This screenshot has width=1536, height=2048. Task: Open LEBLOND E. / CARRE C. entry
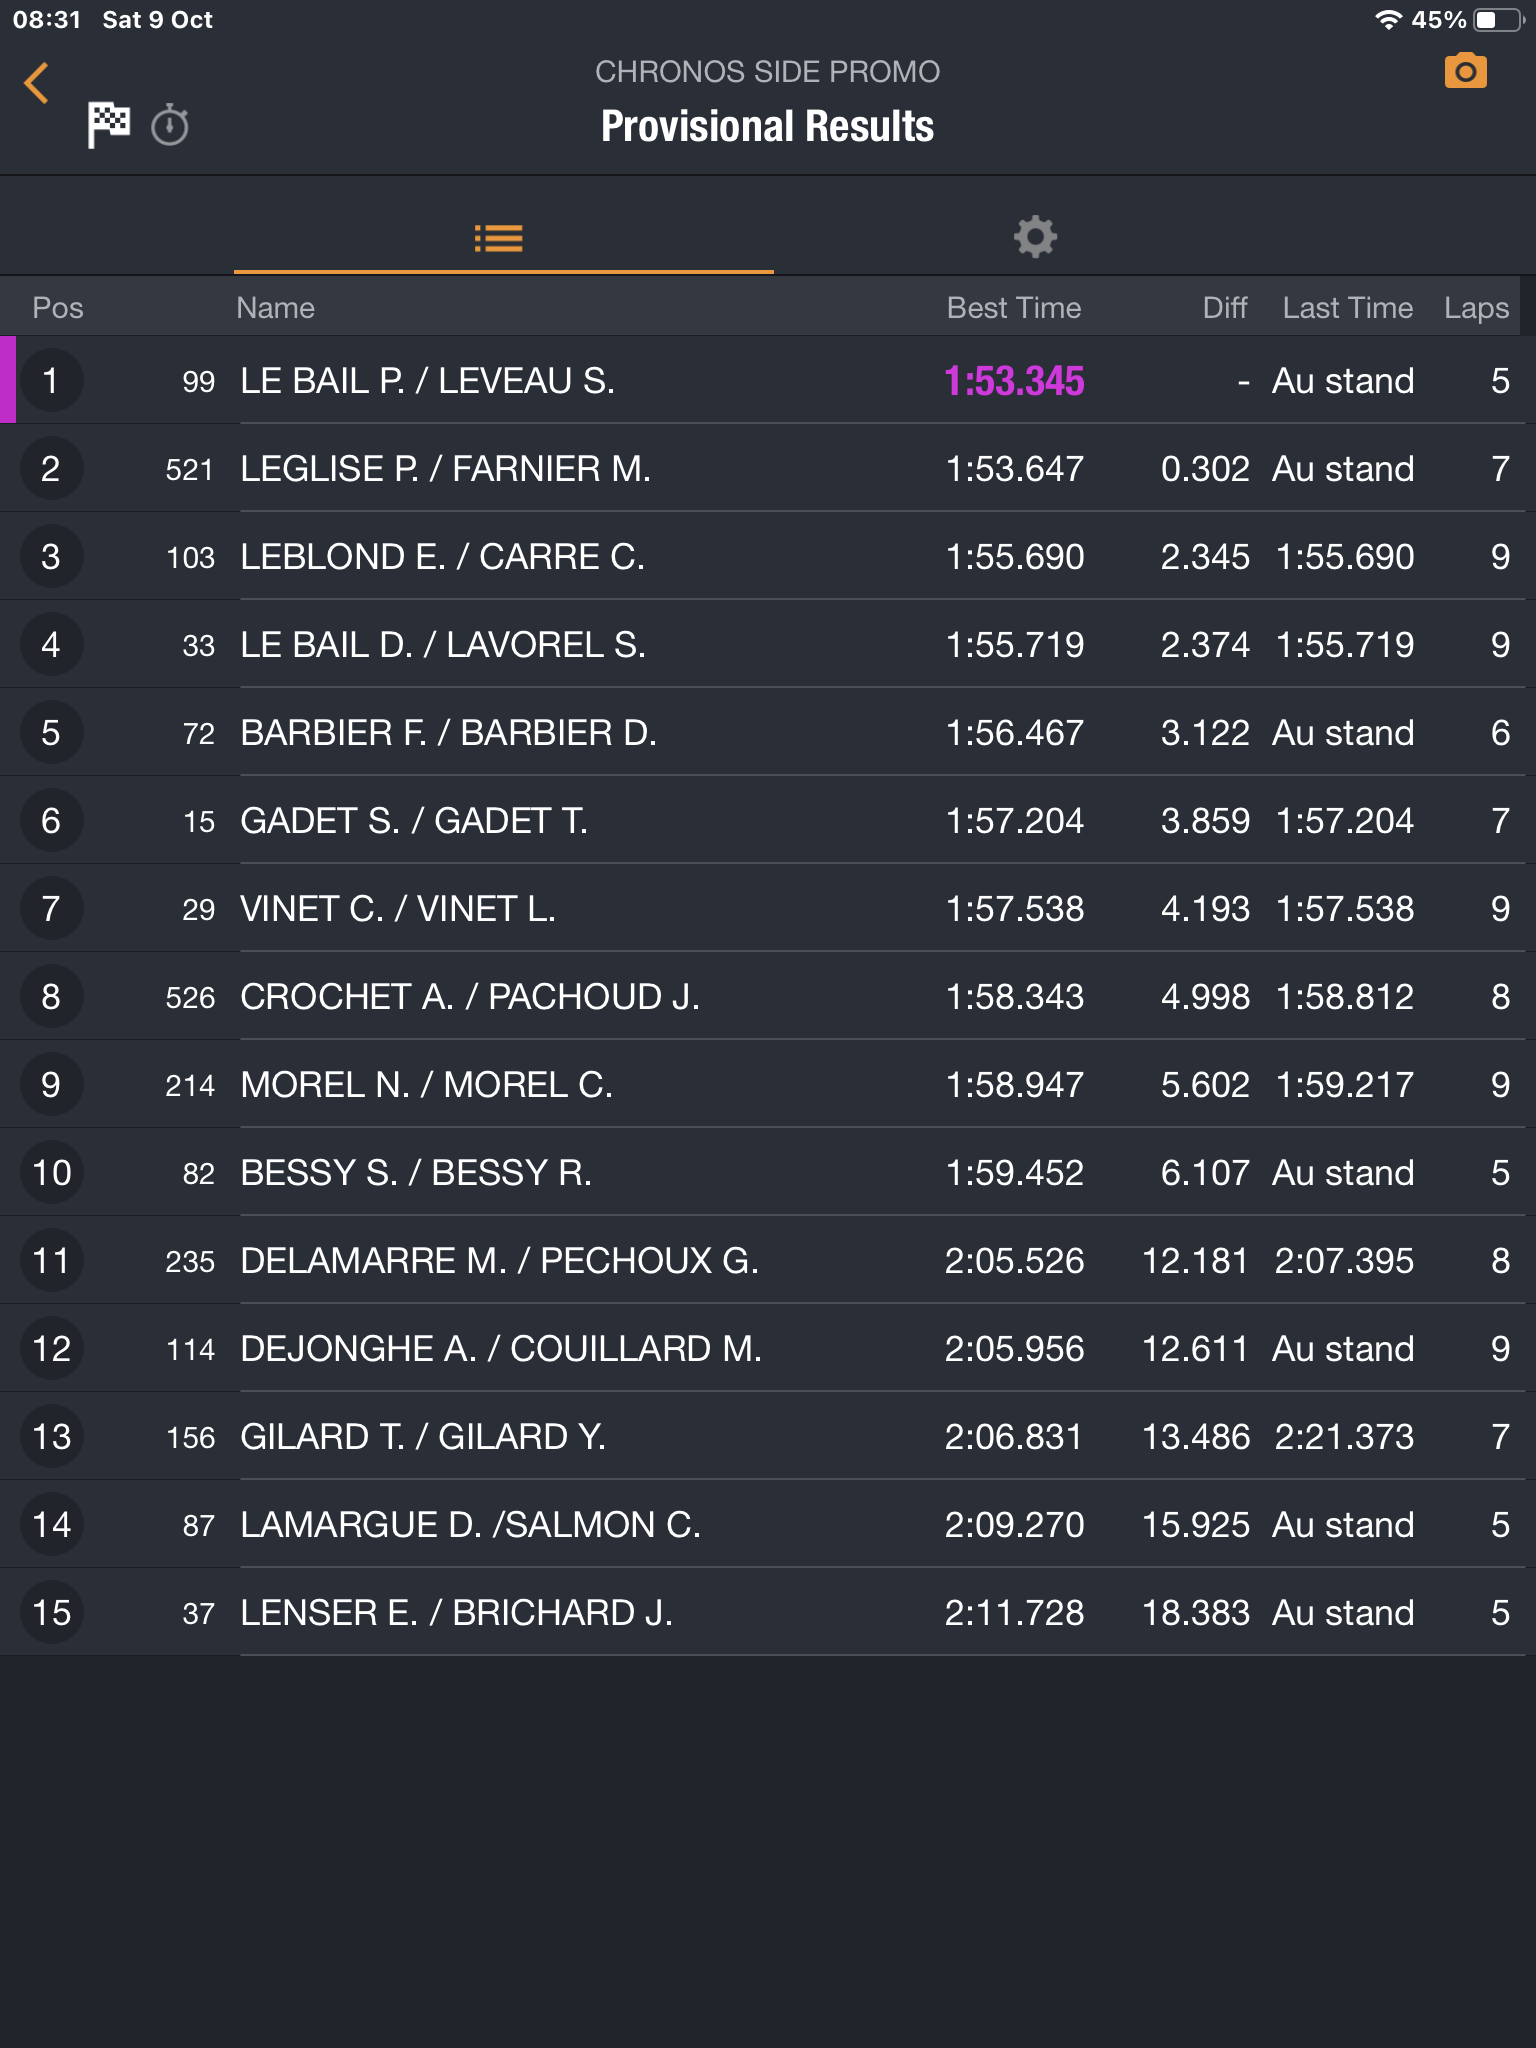pyautogui.click(x=443, y=557)
